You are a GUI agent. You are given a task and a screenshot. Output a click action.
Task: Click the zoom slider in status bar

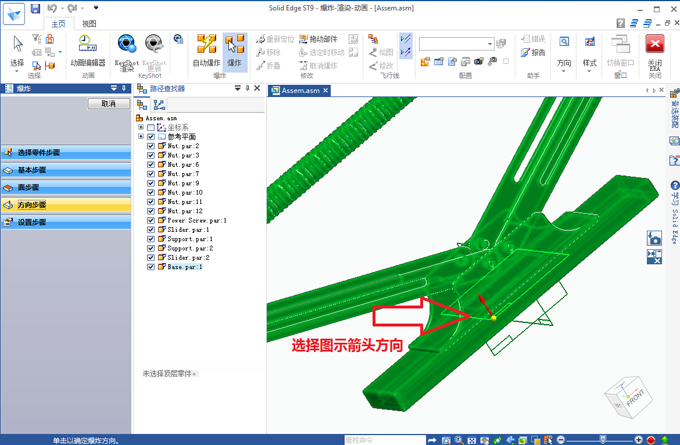(x=602, y=440)
